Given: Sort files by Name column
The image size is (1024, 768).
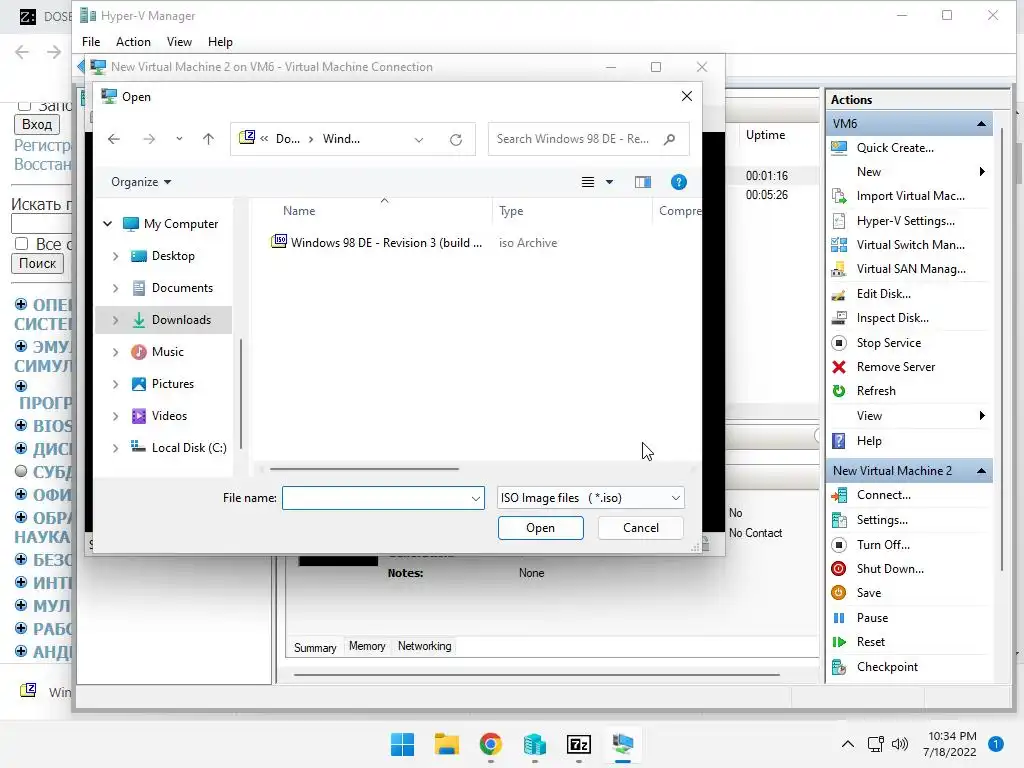Looking at the screenshot, I should (x=299, y=211).
